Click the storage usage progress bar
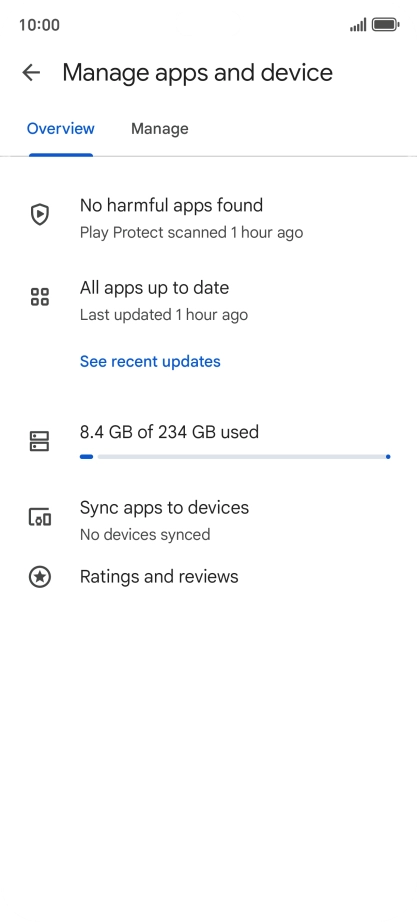Screen dimensions: 417x922 pos(235,456)
